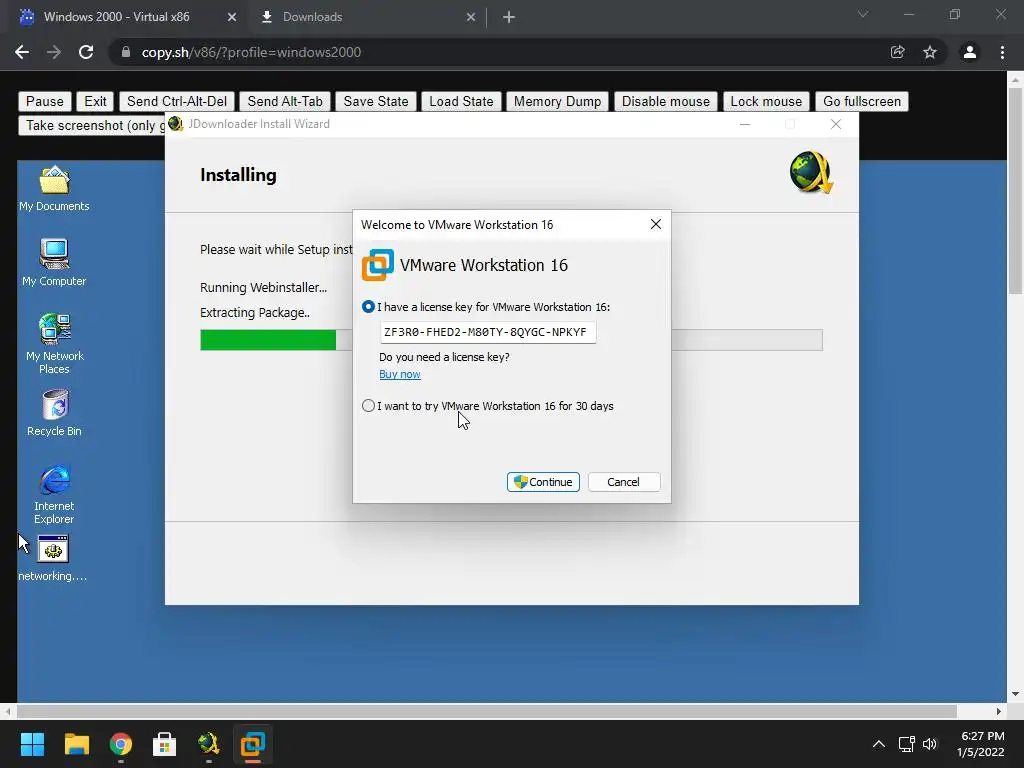
Task: Click the JDownloader globe logo in wizard
Action: click(x=811, y=173)
